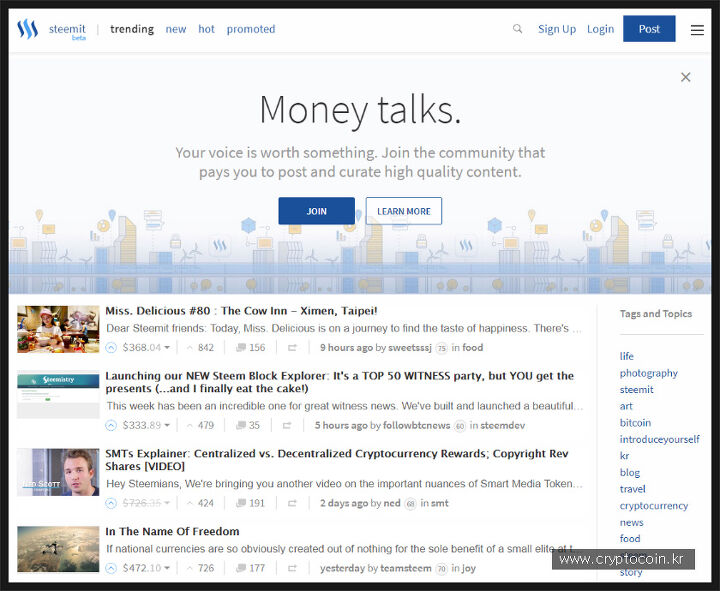
Task: Open the smt category link
Action: coord(439,503)
